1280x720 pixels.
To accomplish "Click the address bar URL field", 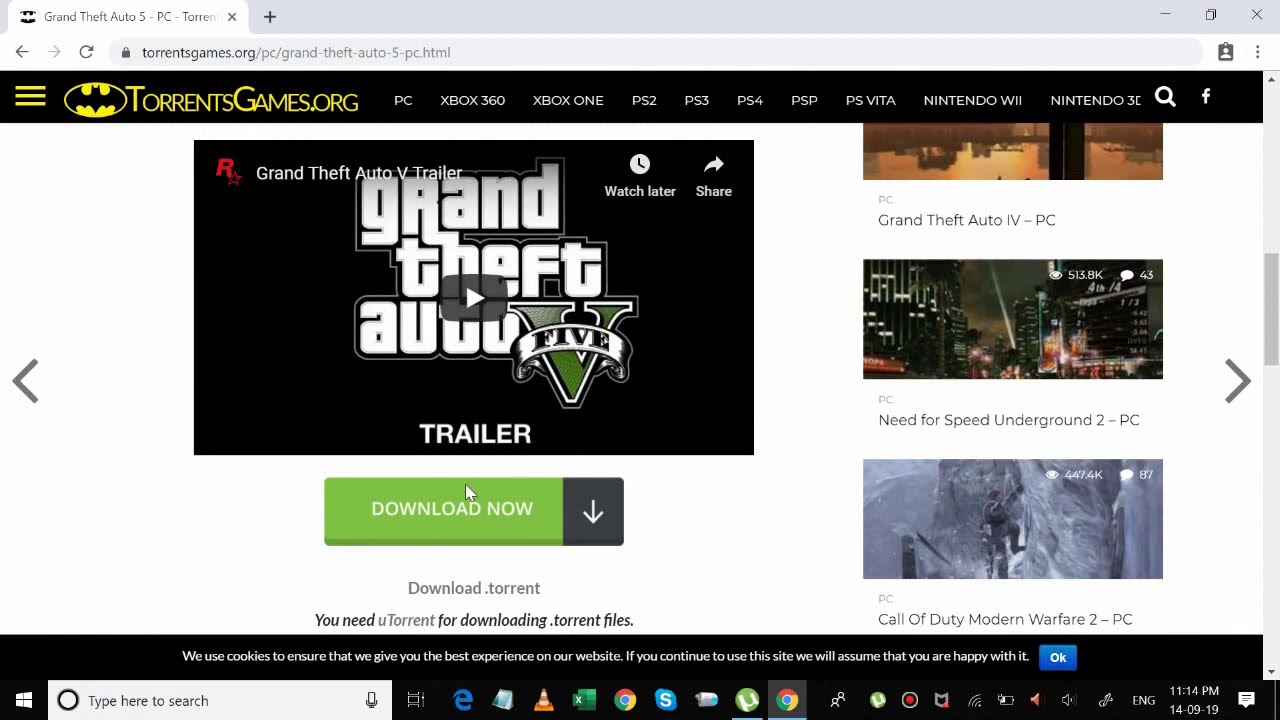I will pos(655,52).
